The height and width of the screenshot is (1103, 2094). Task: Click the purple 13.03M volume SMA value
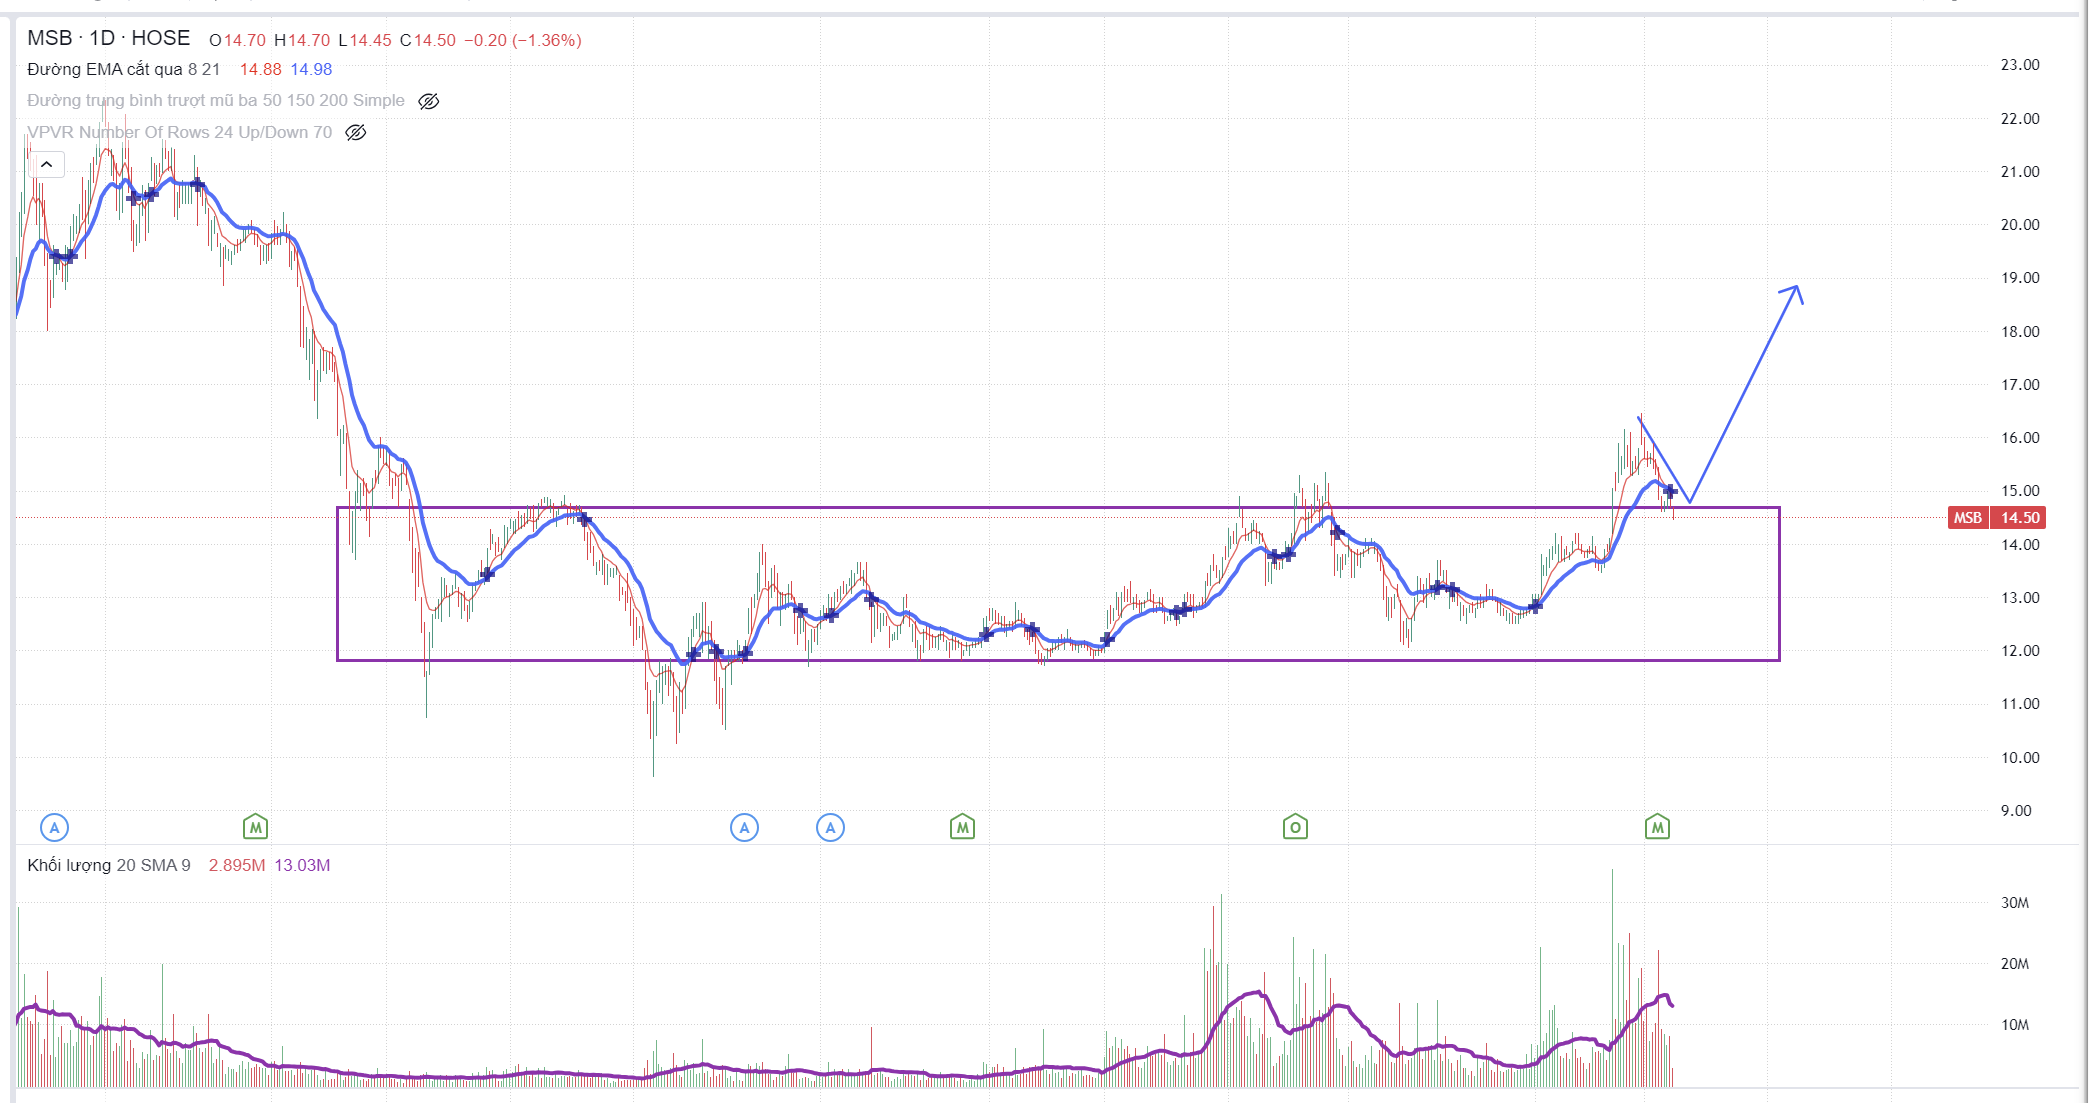(302, 865)
